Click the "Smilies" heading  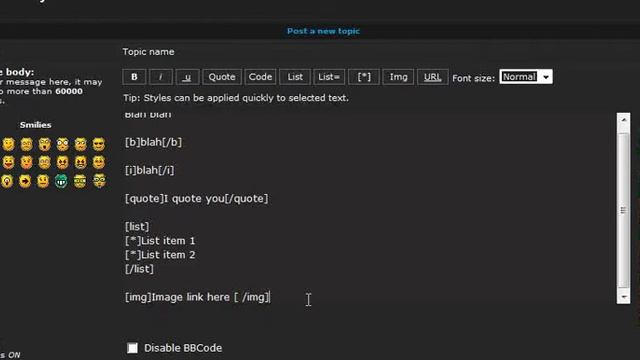click(36, 125)
